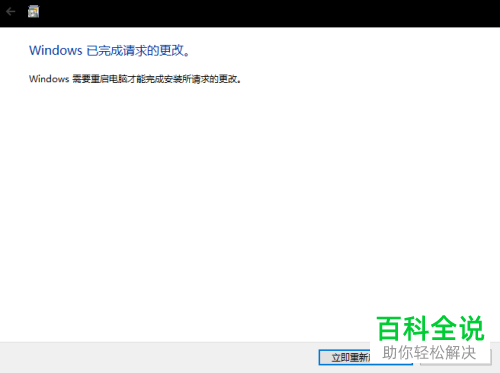500x373 pixels.
Task: Click the Windows Features icon in title bar
Action: 33,12
